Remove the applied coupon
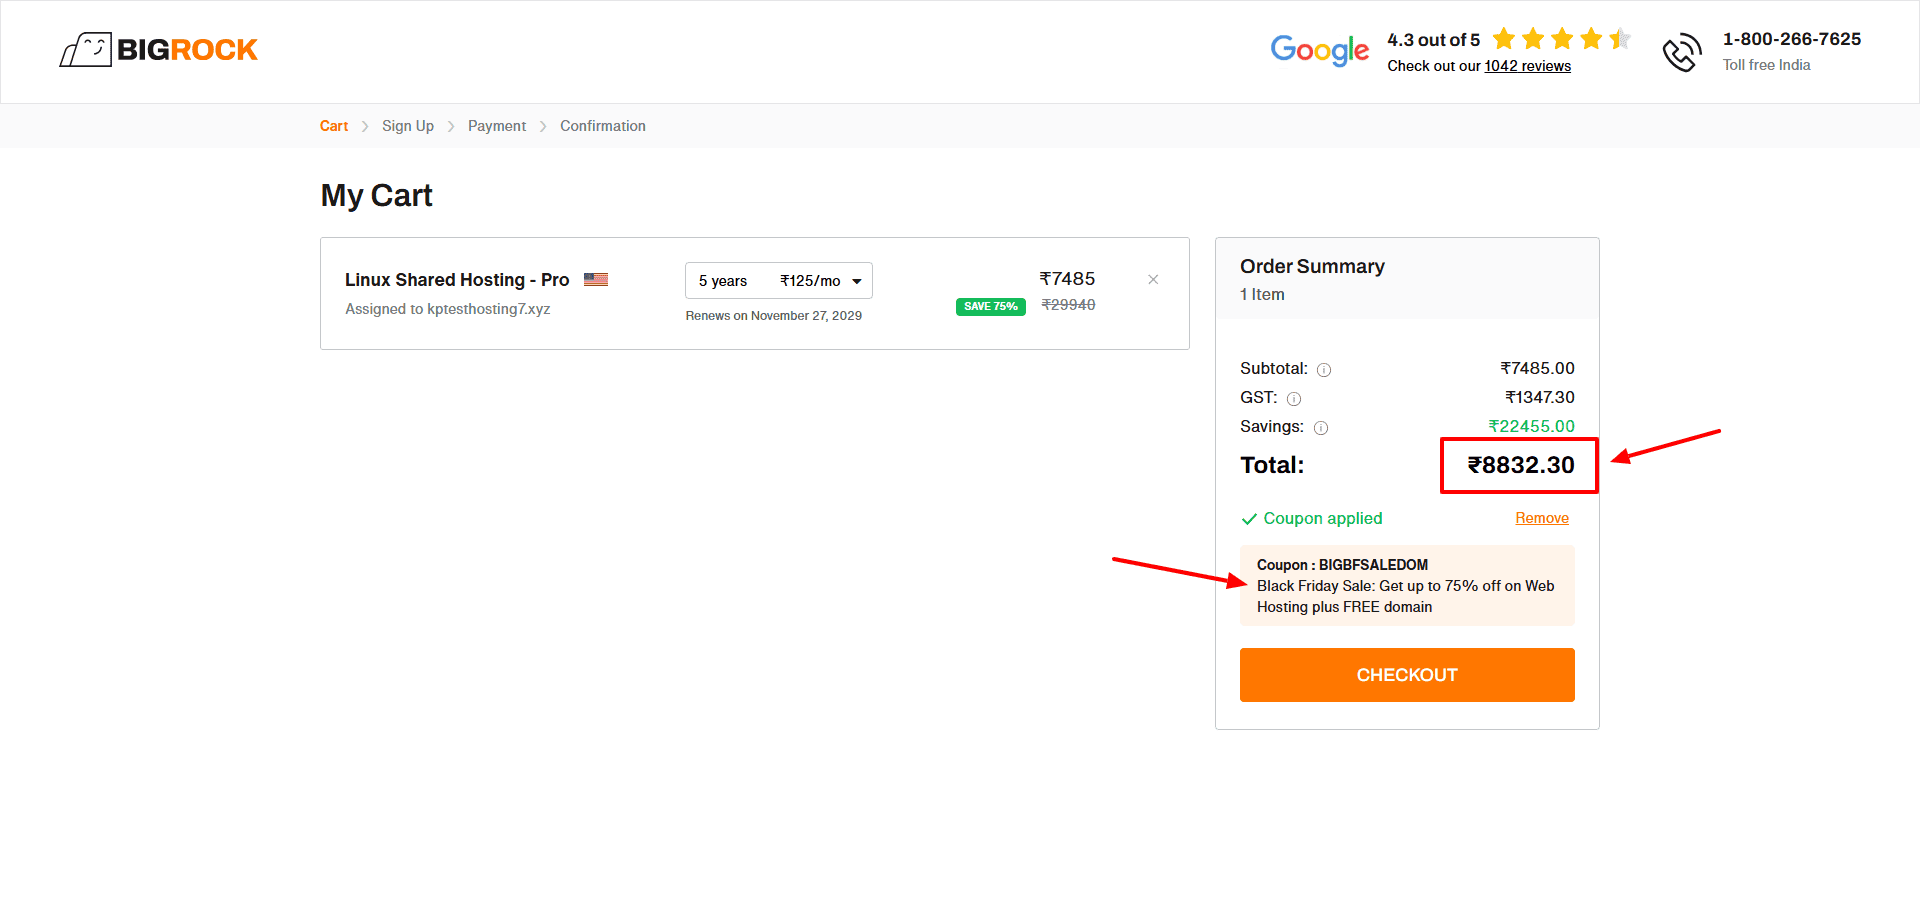1920x922 pixels. 1541,518
